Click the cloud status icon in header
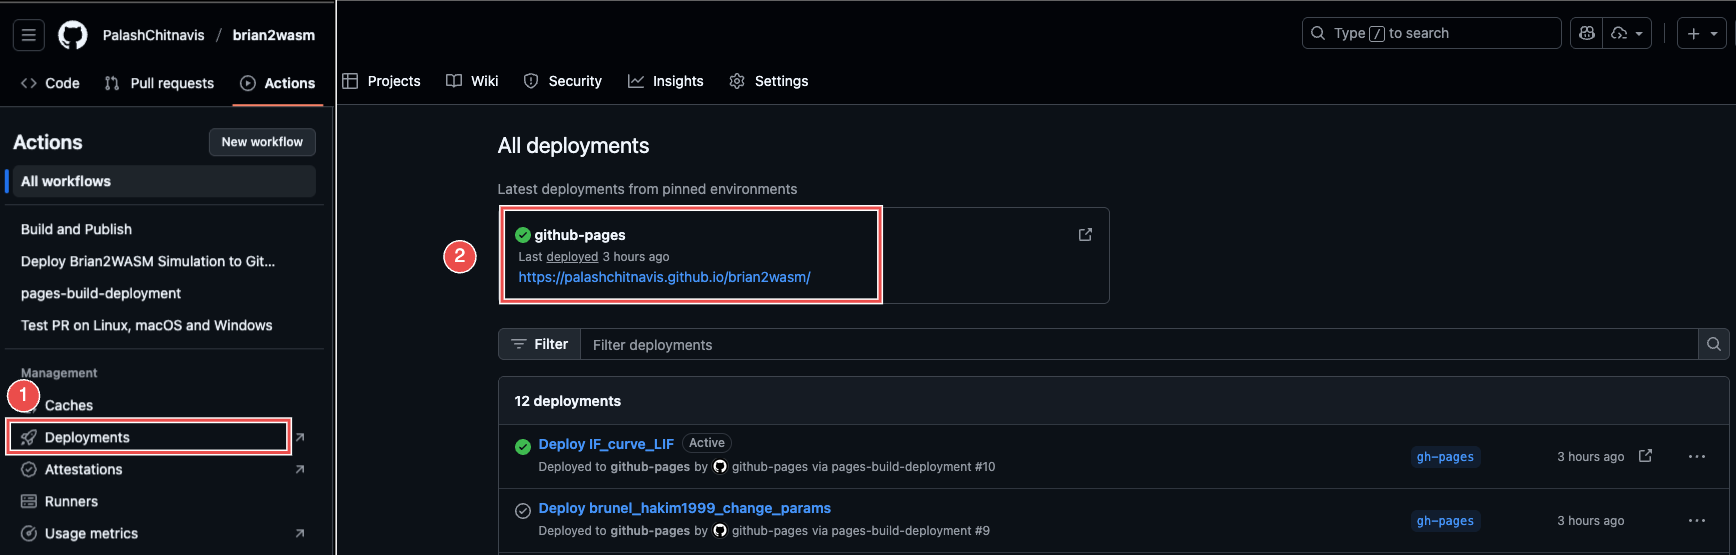1736x555 pixels. click(1620, 33)
